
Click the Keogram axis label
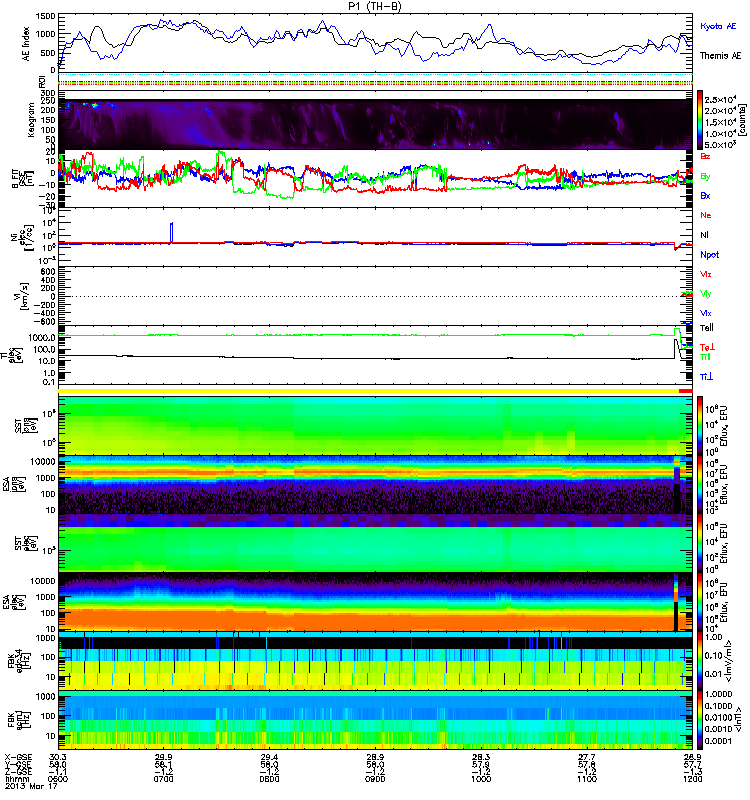coord(31,119)
